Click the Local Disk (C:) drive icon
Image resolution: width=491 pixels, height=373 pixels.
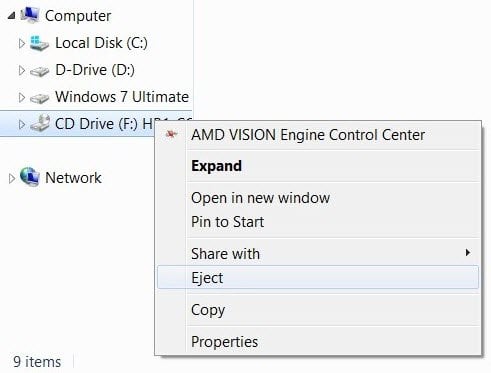pos(39,43)
